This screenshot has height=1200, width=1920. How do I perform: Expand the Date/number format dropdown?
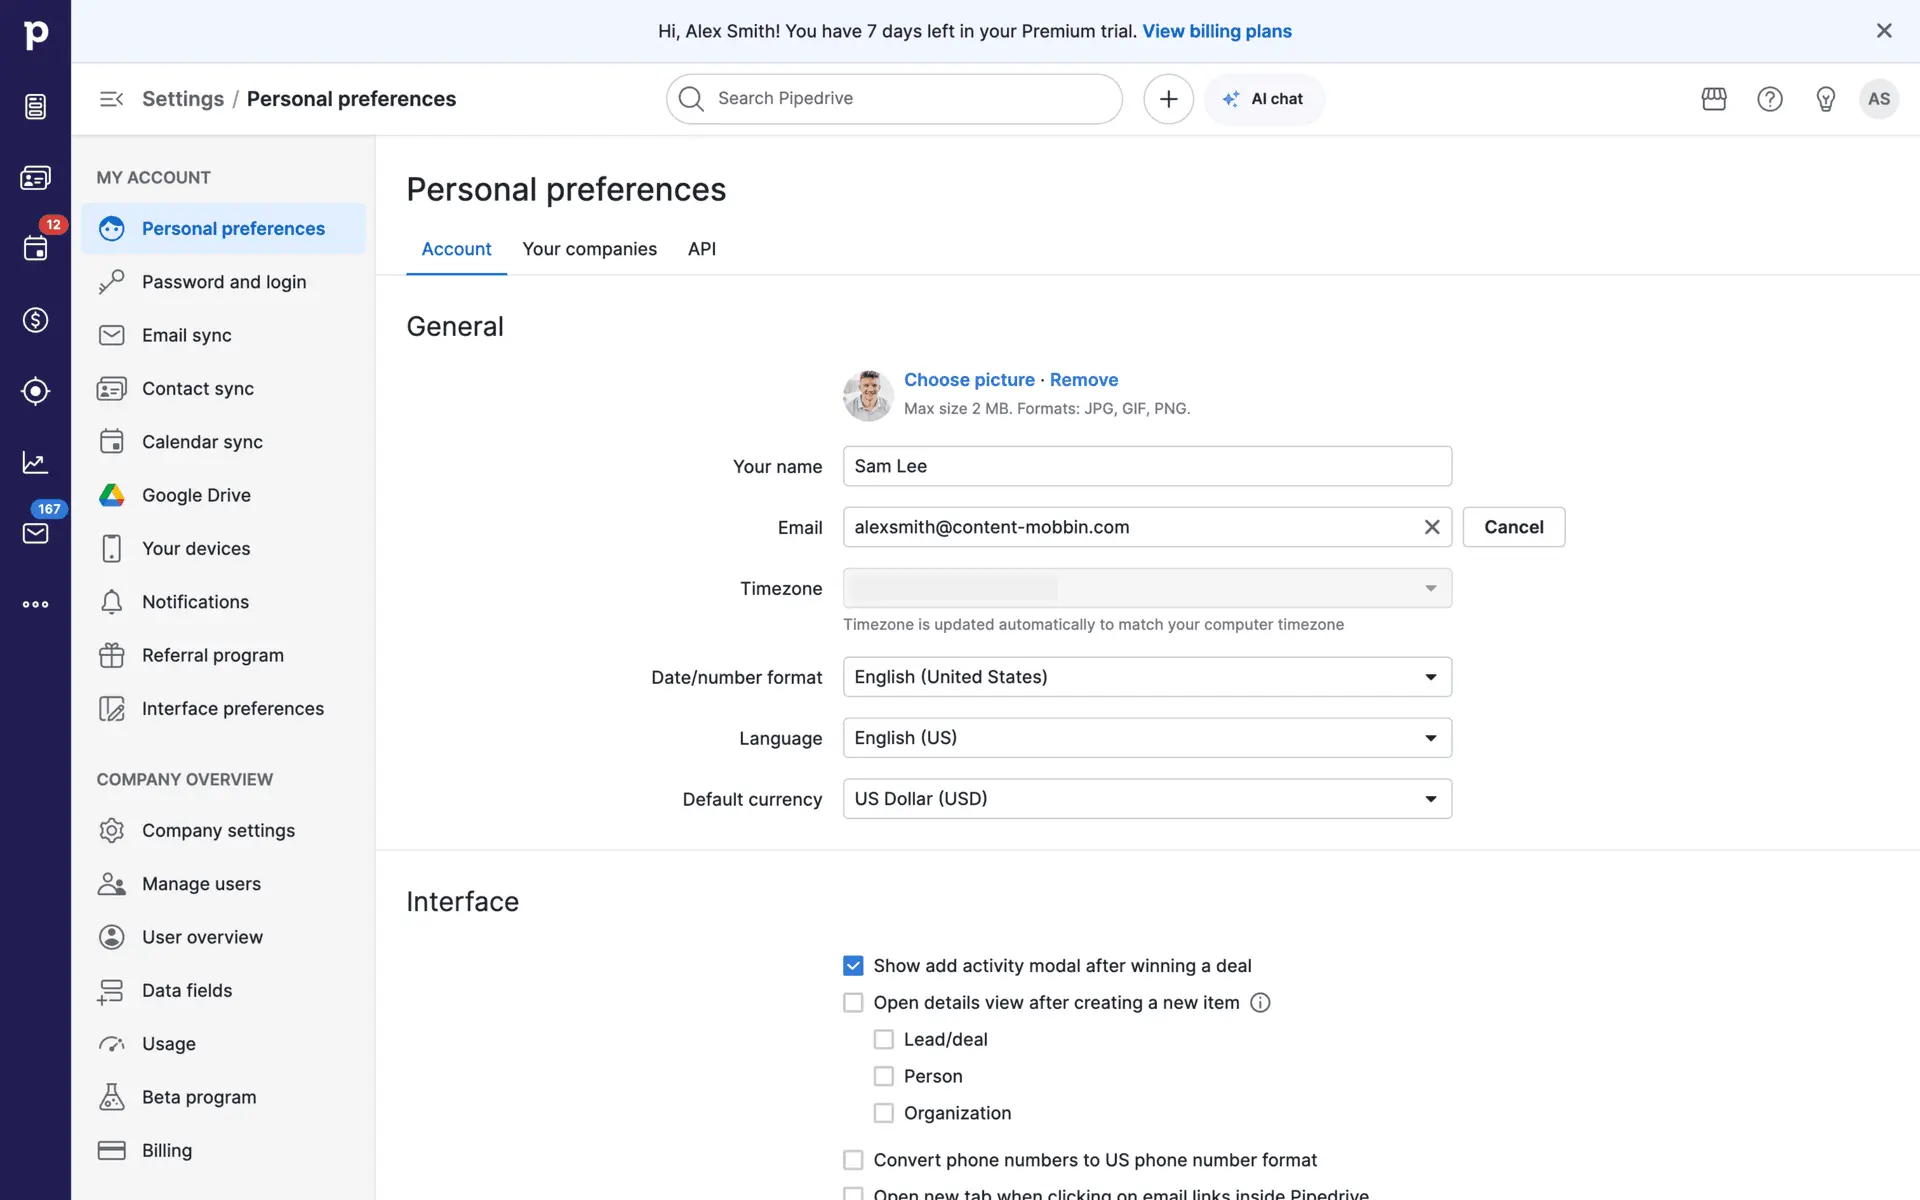click(1147, 677)
